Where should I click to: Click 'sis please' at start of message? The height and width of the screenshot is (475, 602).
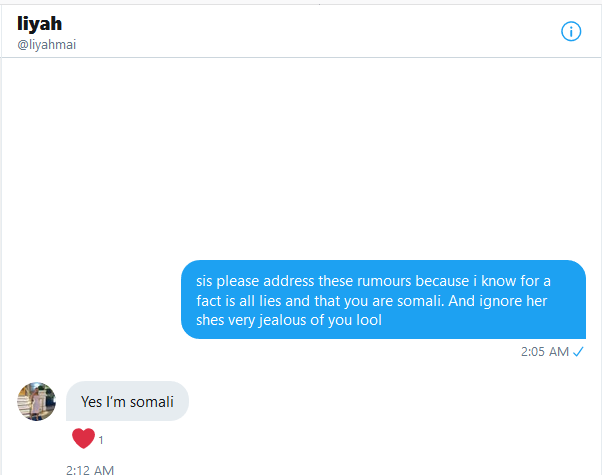tap(227, 281)
